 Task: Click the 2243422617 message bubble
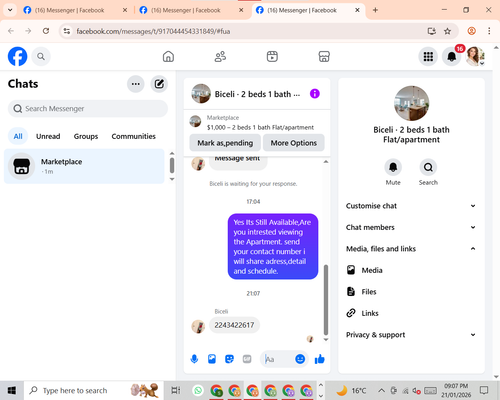[x=234, y=325]
